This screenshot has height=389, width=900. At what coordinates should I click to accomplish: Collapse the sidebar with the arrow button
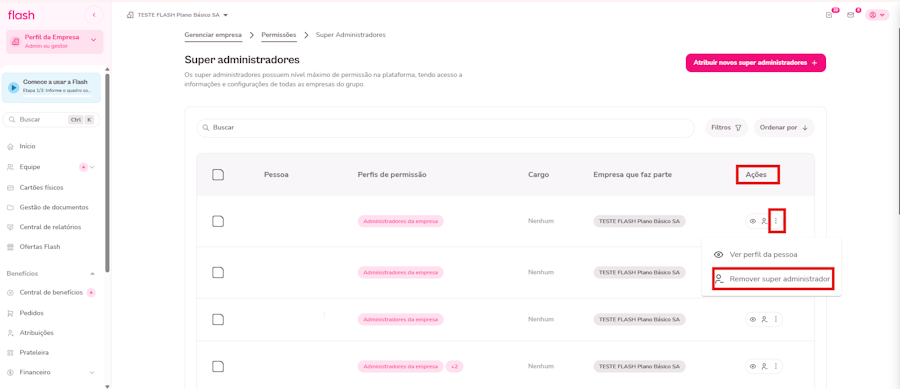coord(94,15)
